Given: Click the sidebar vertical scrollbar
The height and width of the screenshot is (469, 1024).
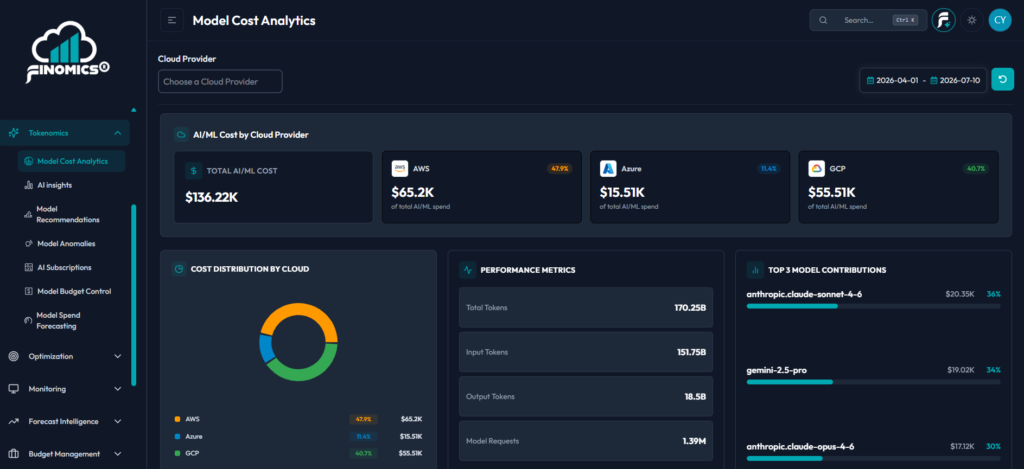Looking at the screenshot, I should pyautogui.click(x=134, y=295).
